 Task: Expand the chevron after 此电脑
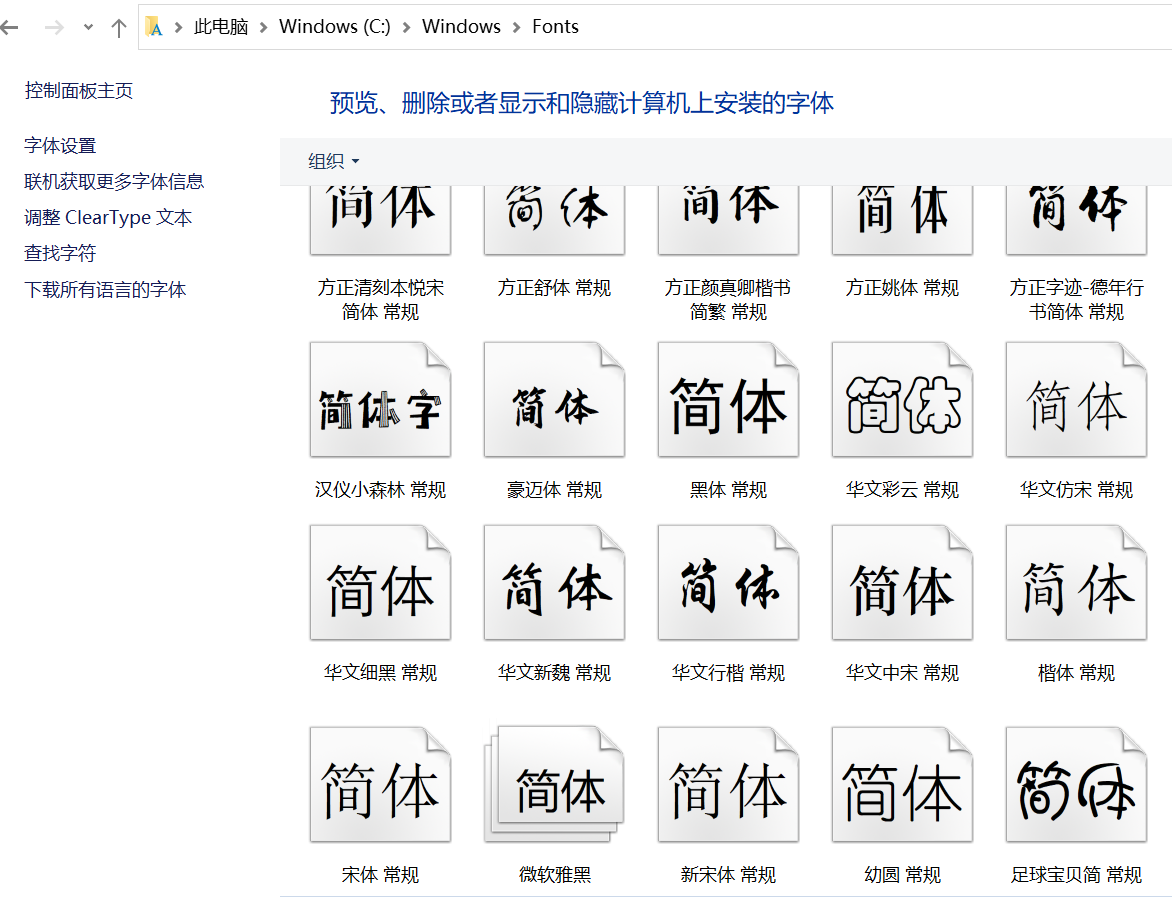(x=263, y=28)
